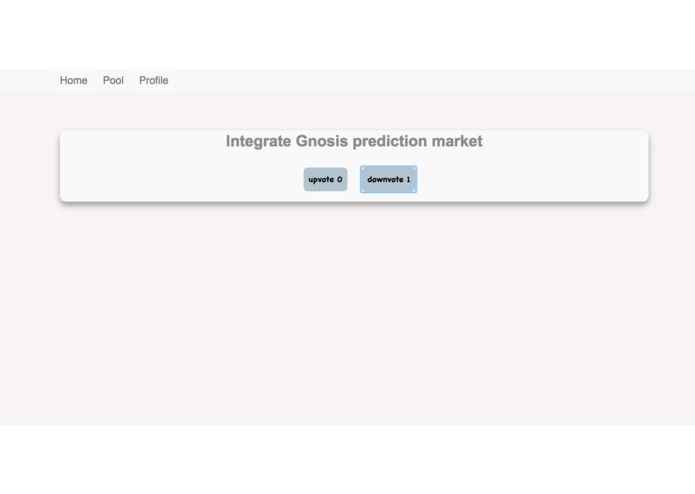Click the upvote 0 button

(325, 179)
